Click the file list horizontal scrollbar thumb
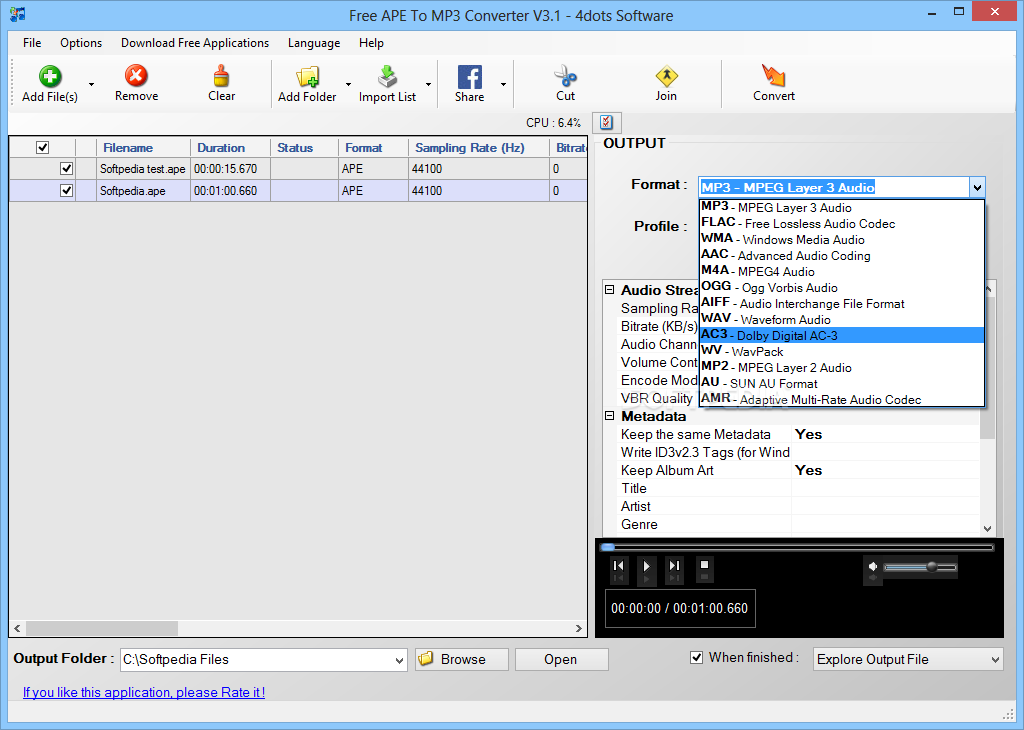 click(102, 628)
